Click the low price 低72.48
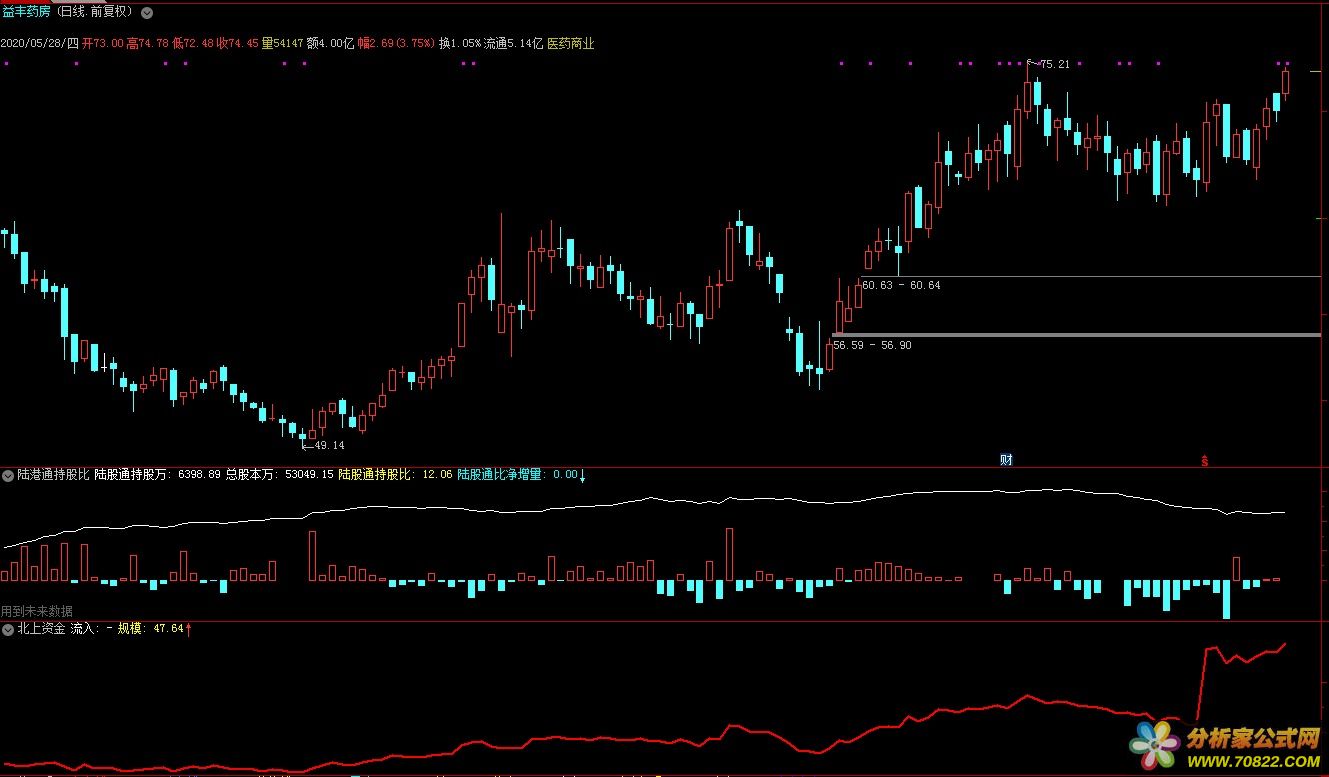The width and height of the screenshot is (1329, 777). 192,44
